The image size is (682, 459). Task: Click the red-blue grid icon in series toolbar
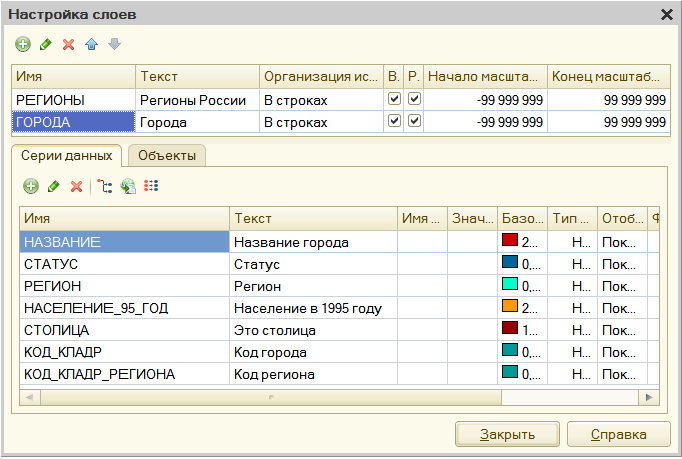click(x=151, y=186)
